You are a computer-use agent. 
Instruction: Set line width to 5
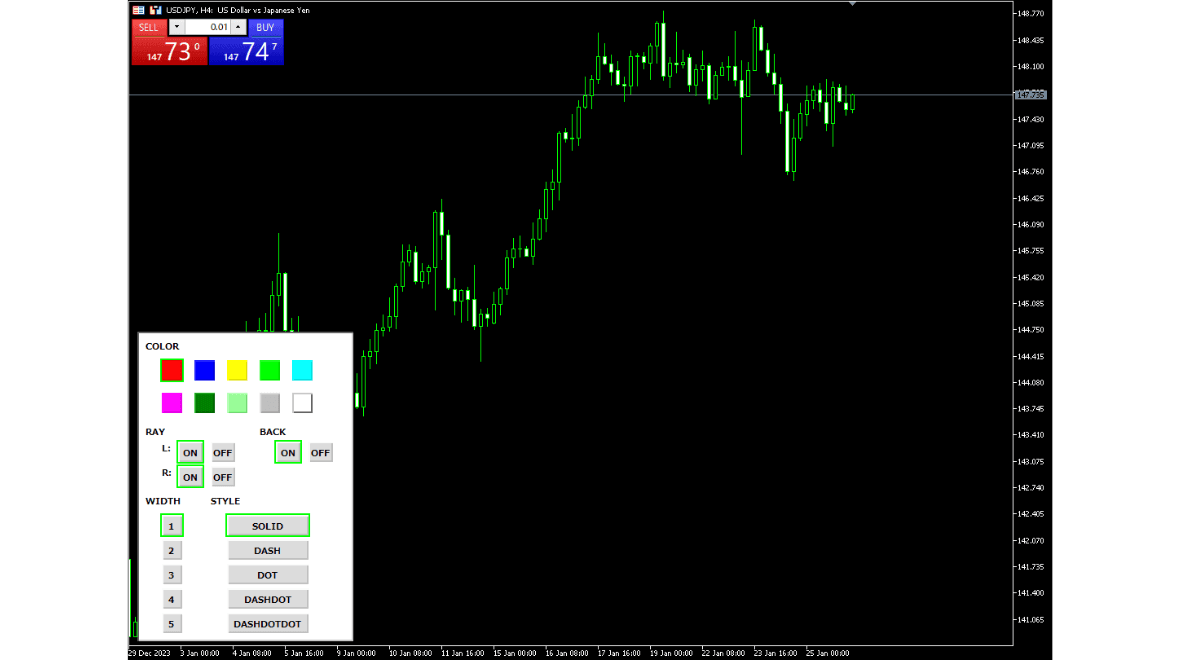(x=172, y=624)
